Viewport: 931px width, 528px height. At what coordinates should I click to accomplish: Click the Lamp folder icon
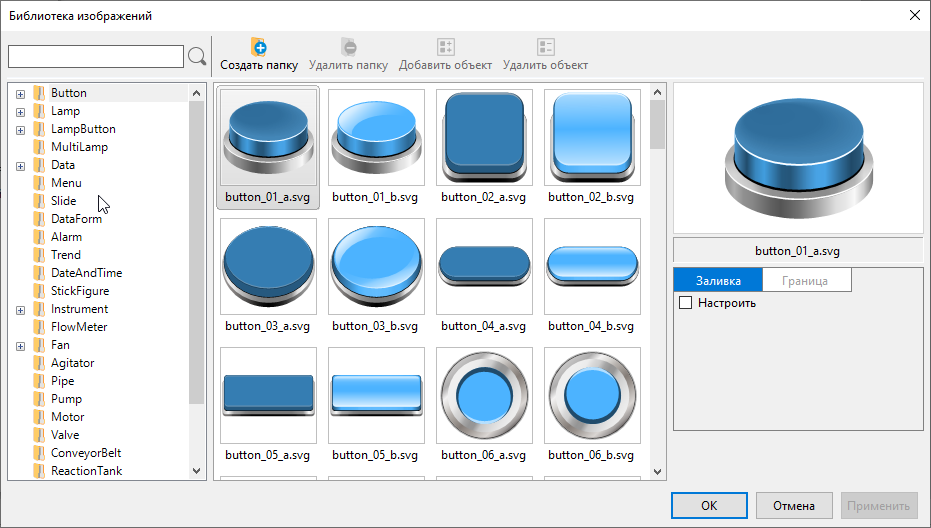pos(39,111)
